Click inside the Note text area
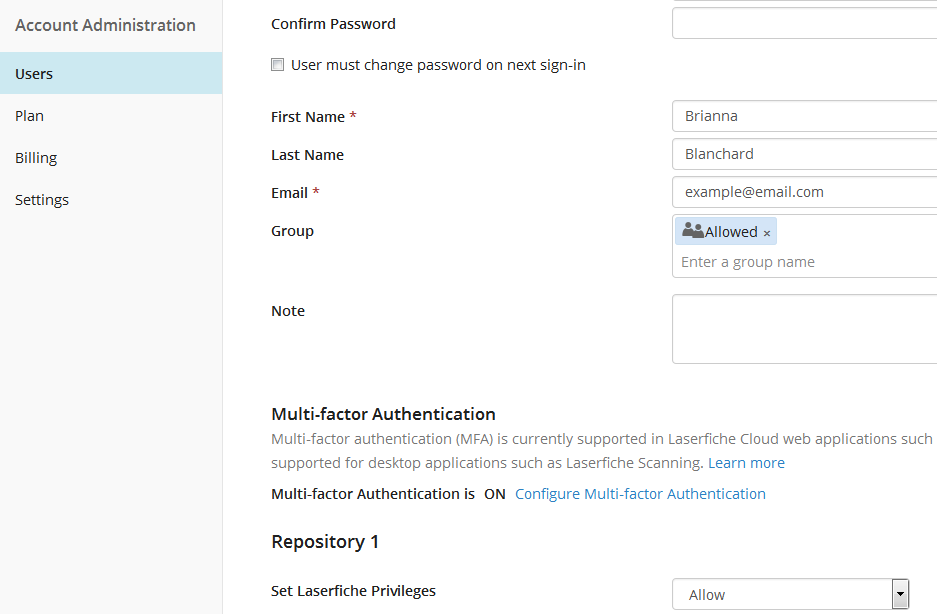Image resolution: width=937 pixels, height=614 pixels. [804, 329]
